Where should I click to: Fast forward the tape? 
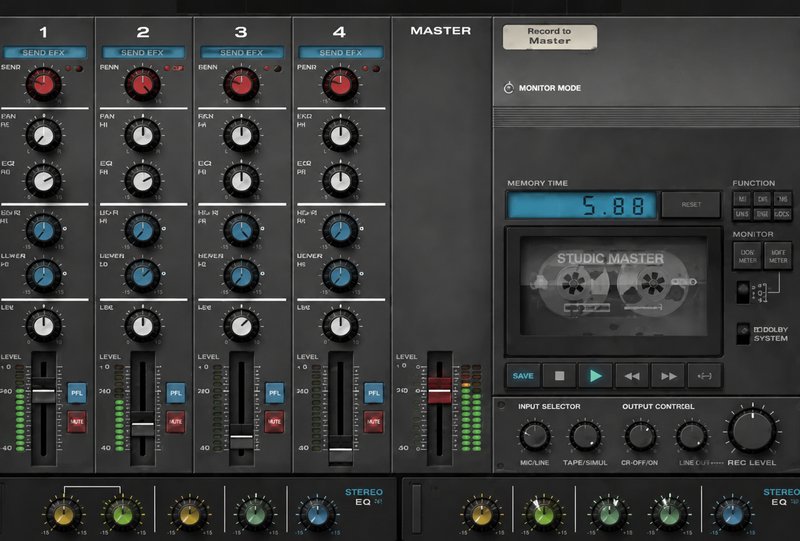668,376
